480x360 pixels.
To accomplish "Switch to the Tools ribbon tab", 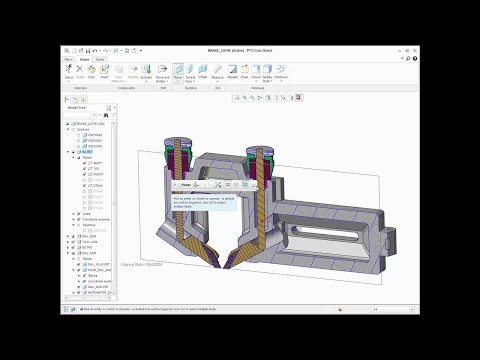I will click(x=100, y=59).
